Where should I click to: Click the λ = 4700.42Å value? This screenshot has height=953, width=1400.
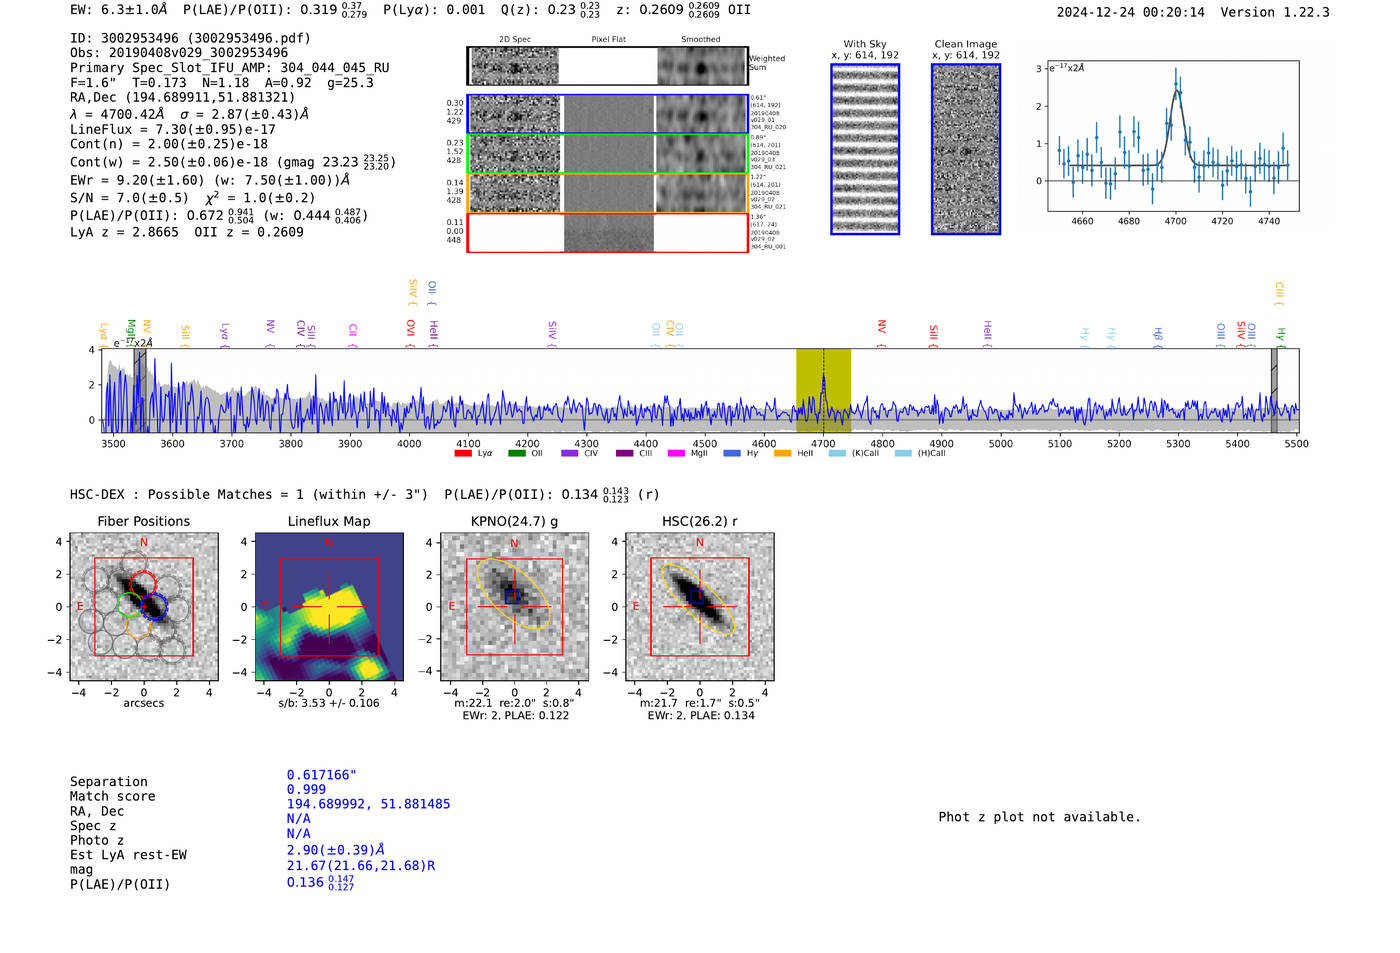click(117, 114)
